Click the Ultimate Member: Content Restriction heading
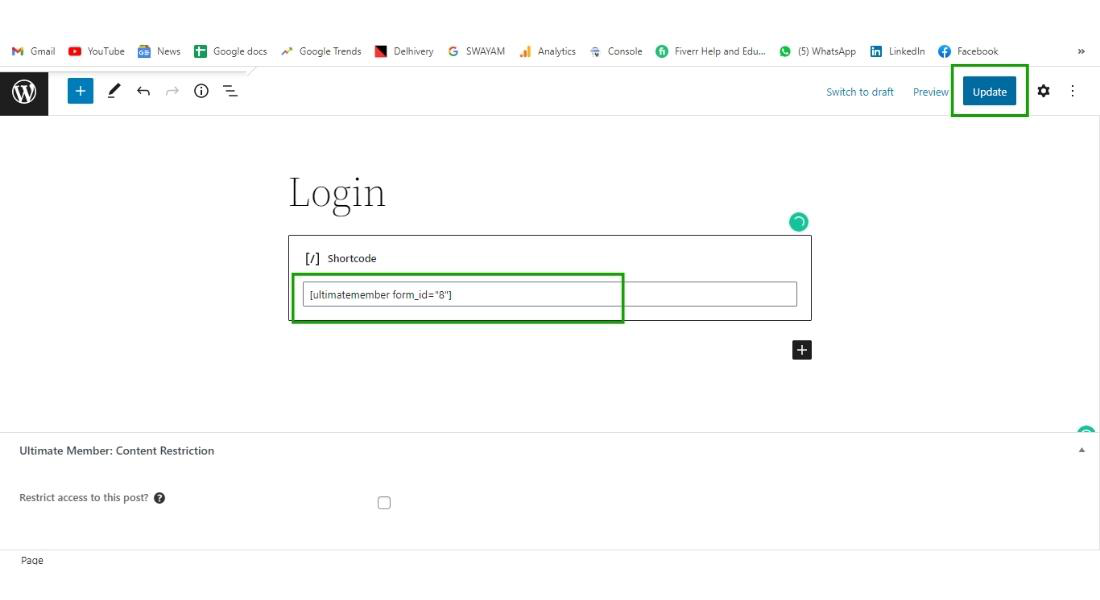 [116, 451]
